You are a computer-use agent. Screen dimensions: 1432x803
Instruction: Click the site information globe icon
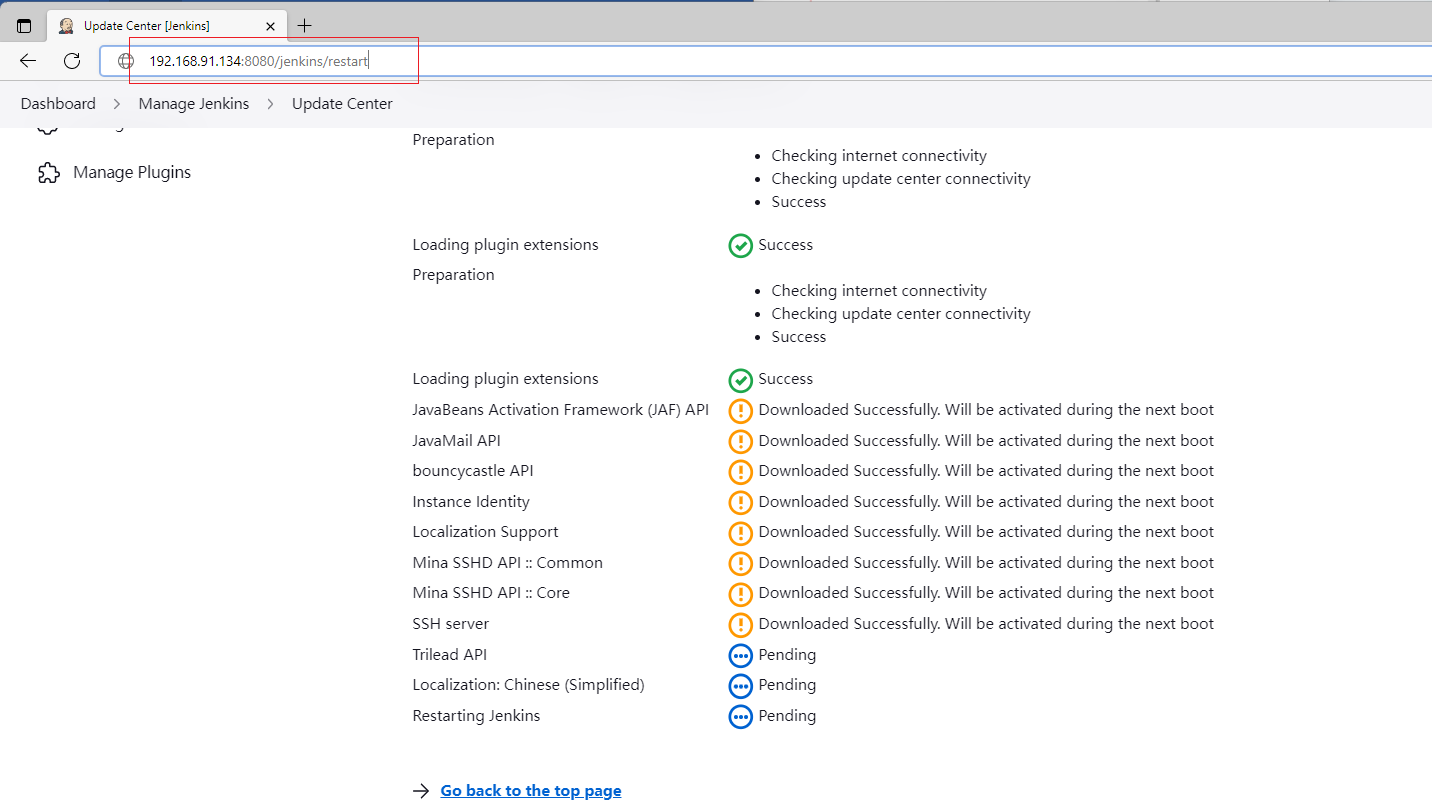pyautogui.click(x=126, y=61)
